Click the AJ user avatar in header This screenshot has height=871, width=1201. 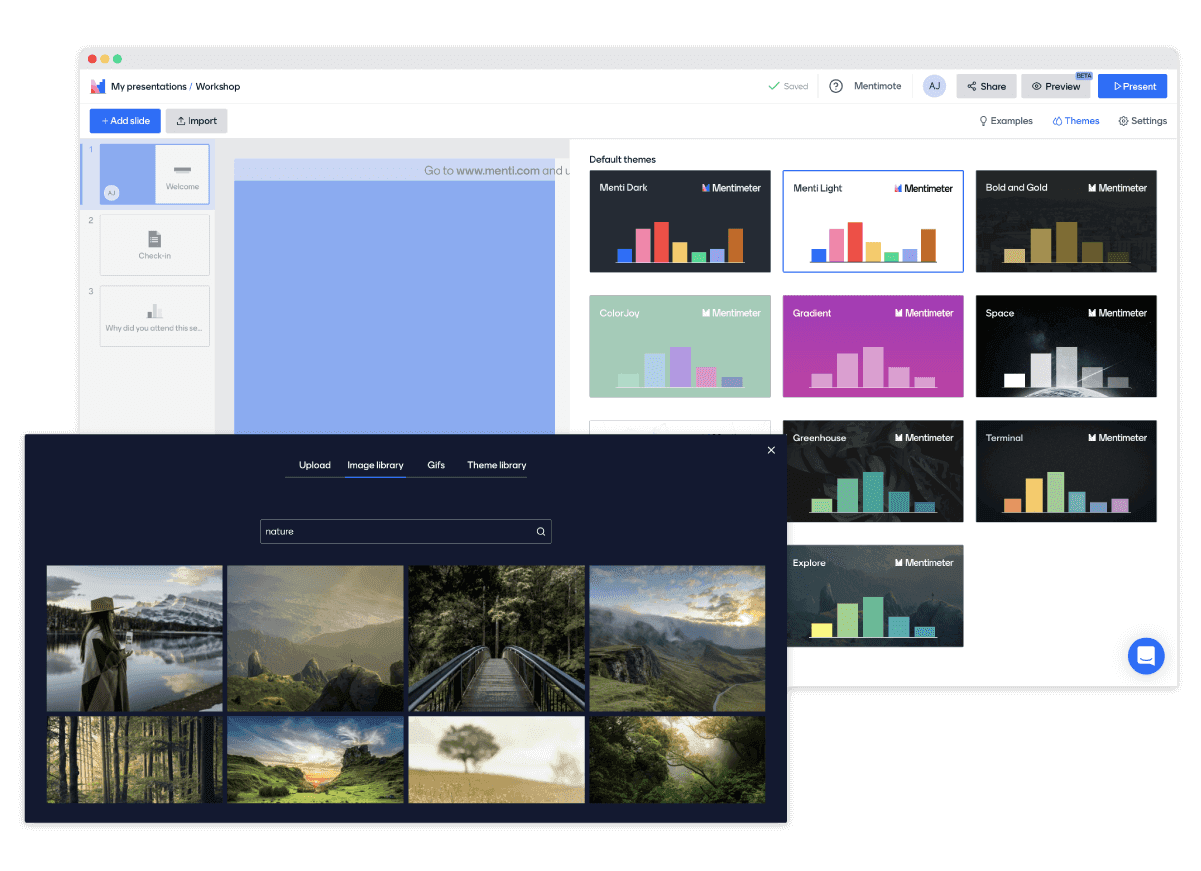[x=934, y=87]
